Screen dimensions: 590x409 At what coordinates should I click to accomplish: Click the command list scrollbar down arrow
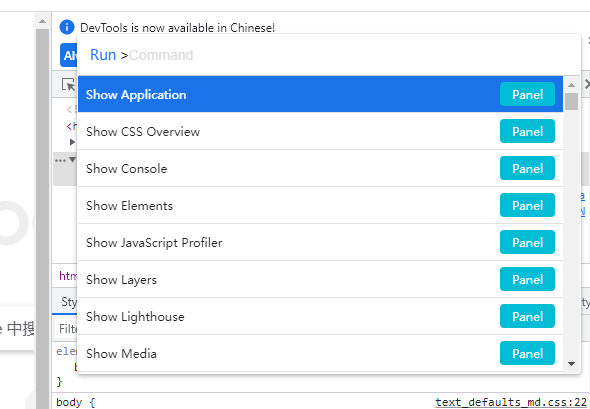pyautogui.click(x=571, y=363)
